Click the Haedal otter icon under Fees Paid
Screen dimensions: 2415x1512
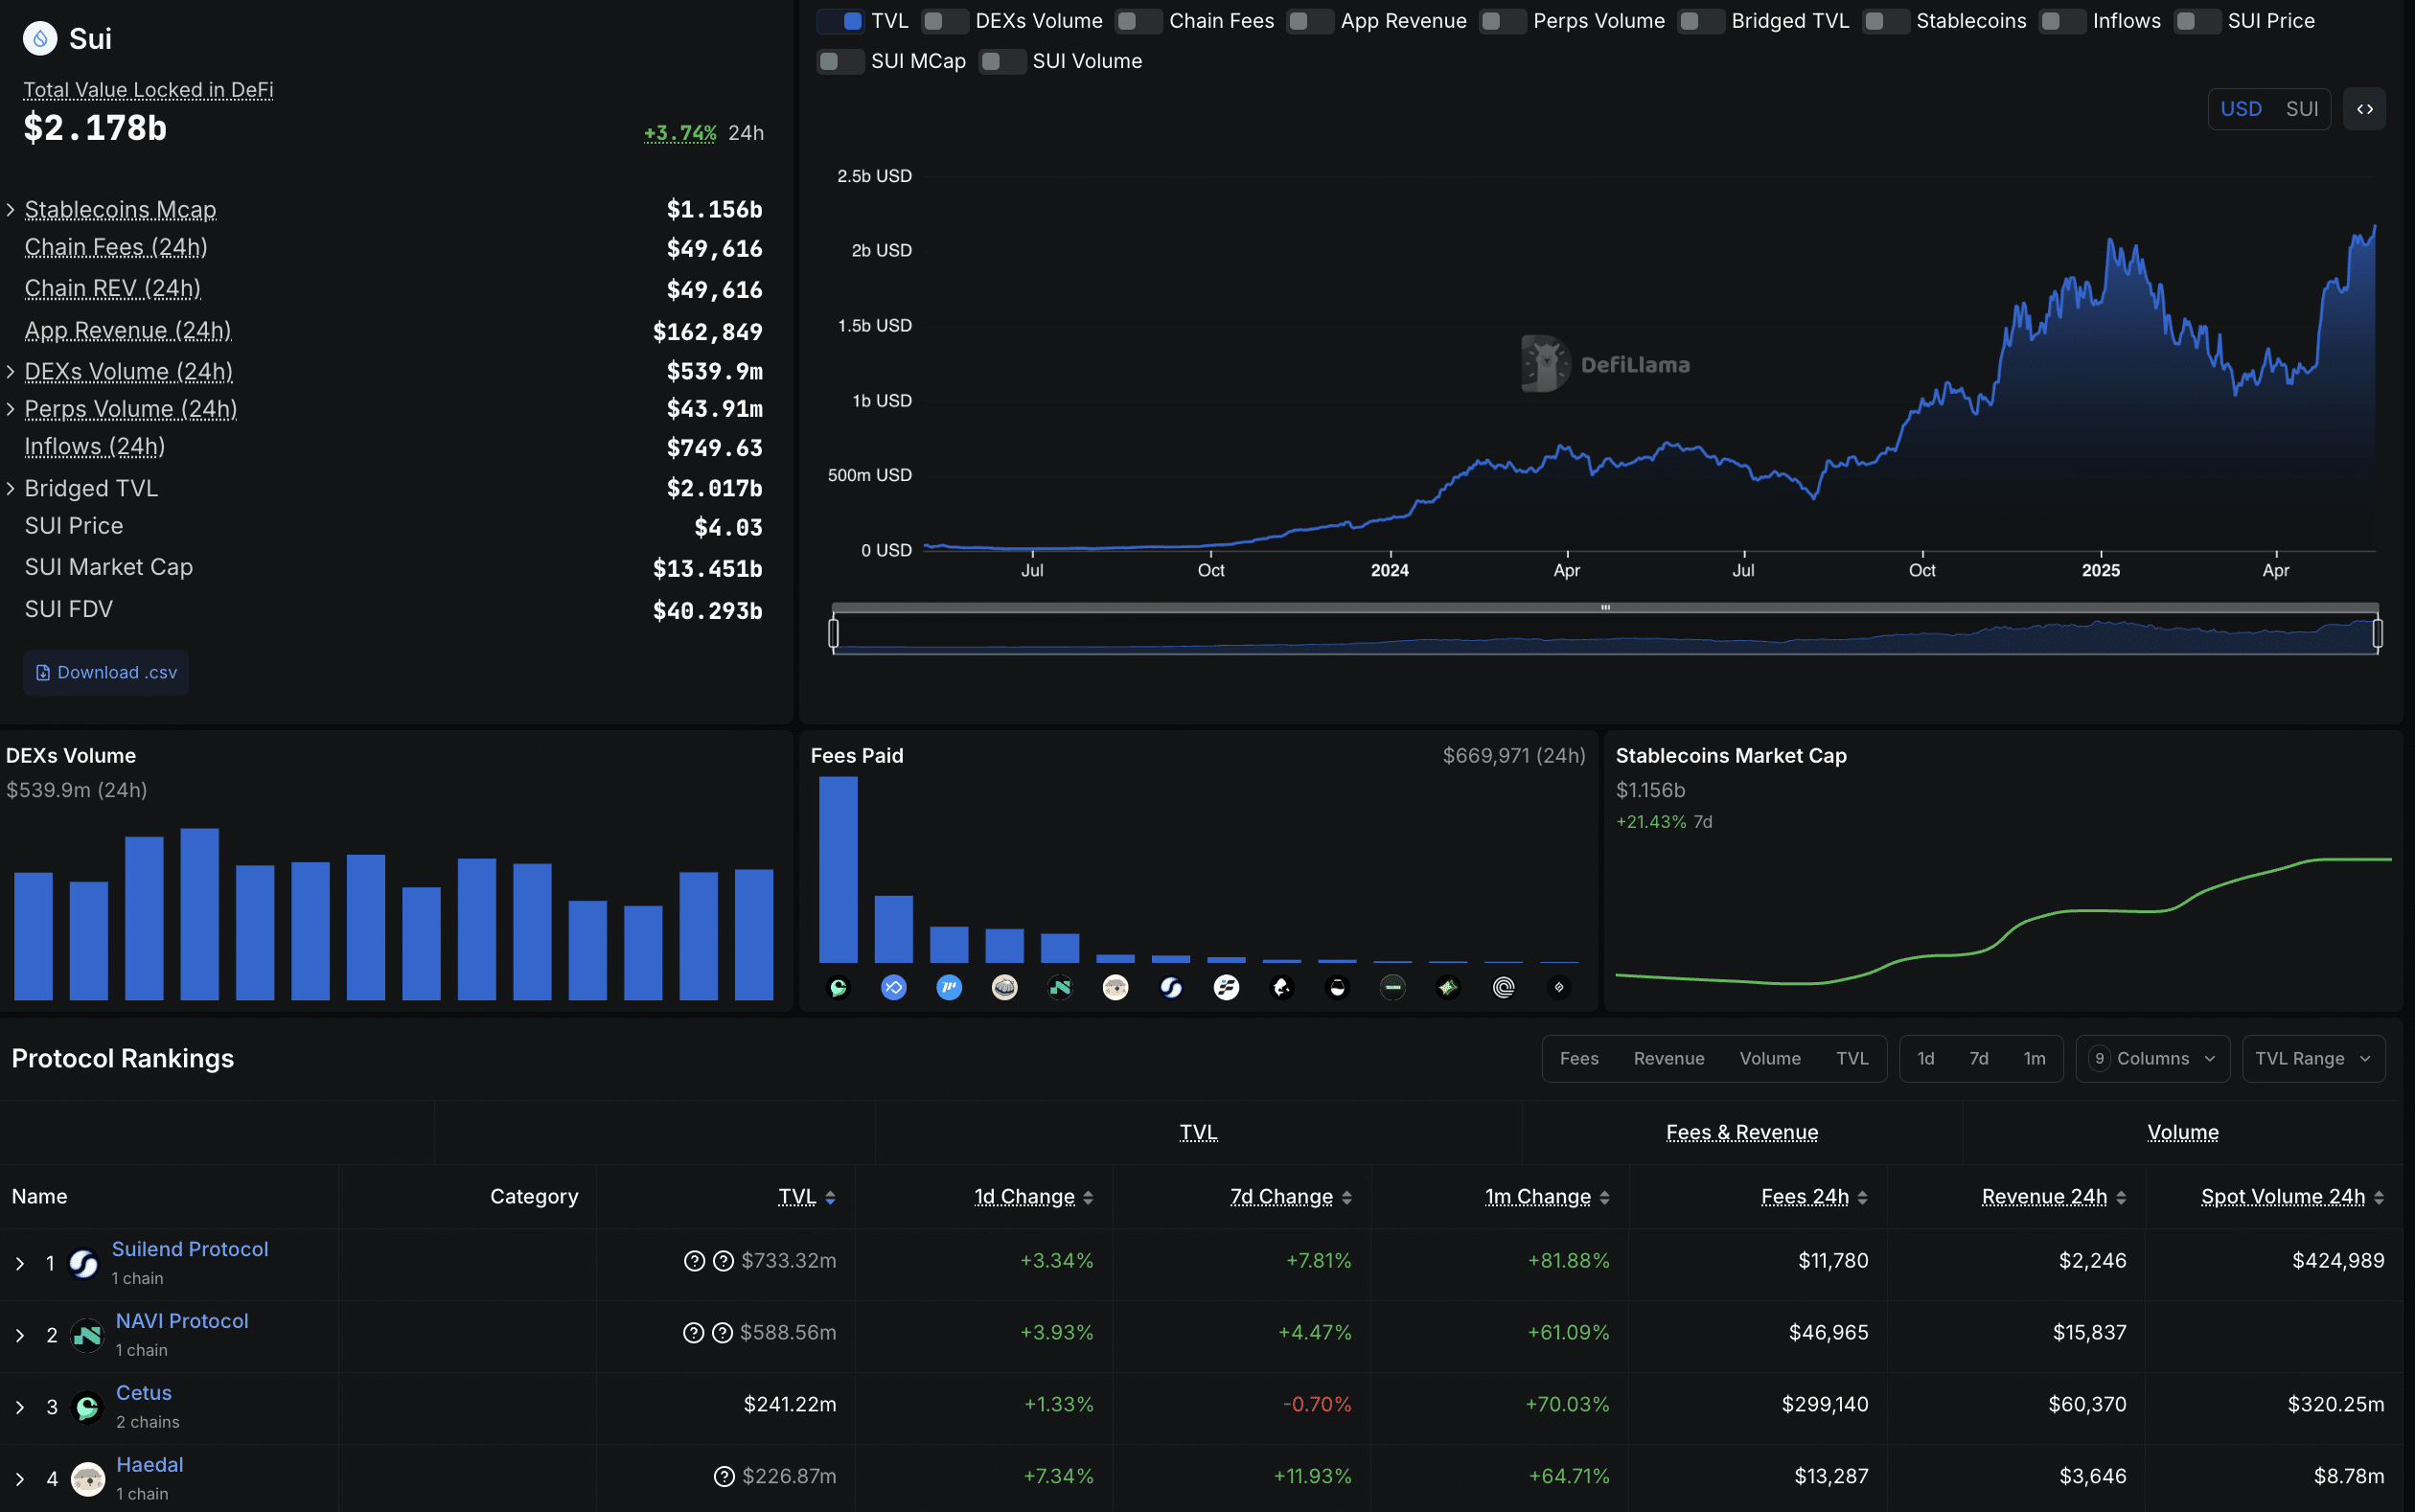1115,988
